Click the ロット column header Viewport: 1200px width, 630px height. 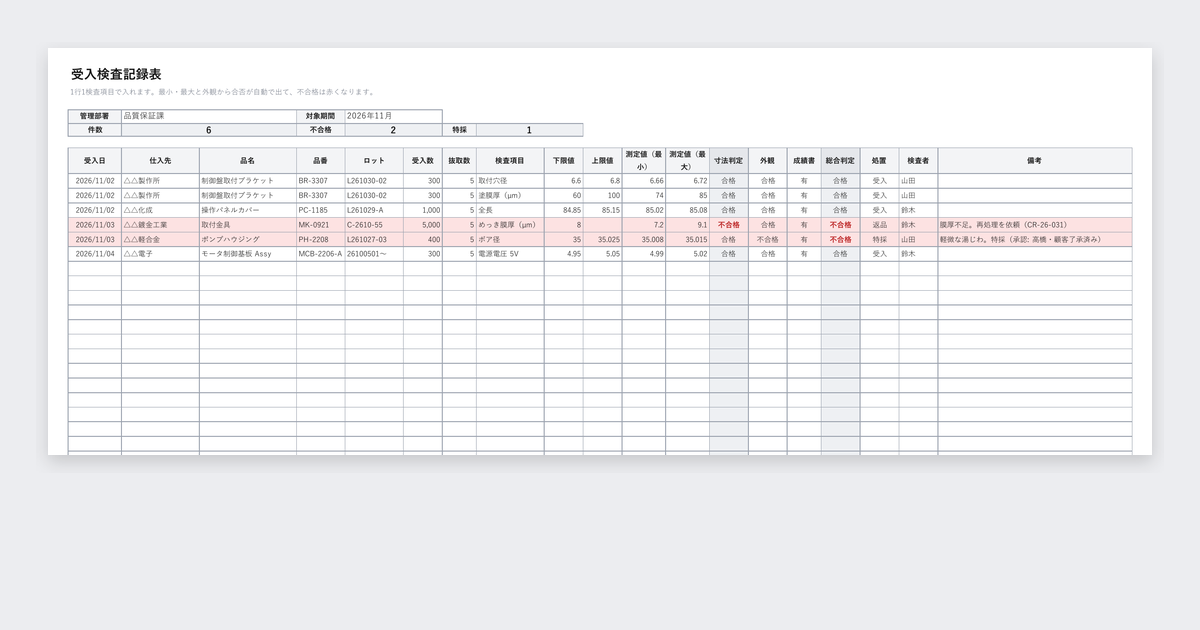pyautogui.click(x=374, y=160)
